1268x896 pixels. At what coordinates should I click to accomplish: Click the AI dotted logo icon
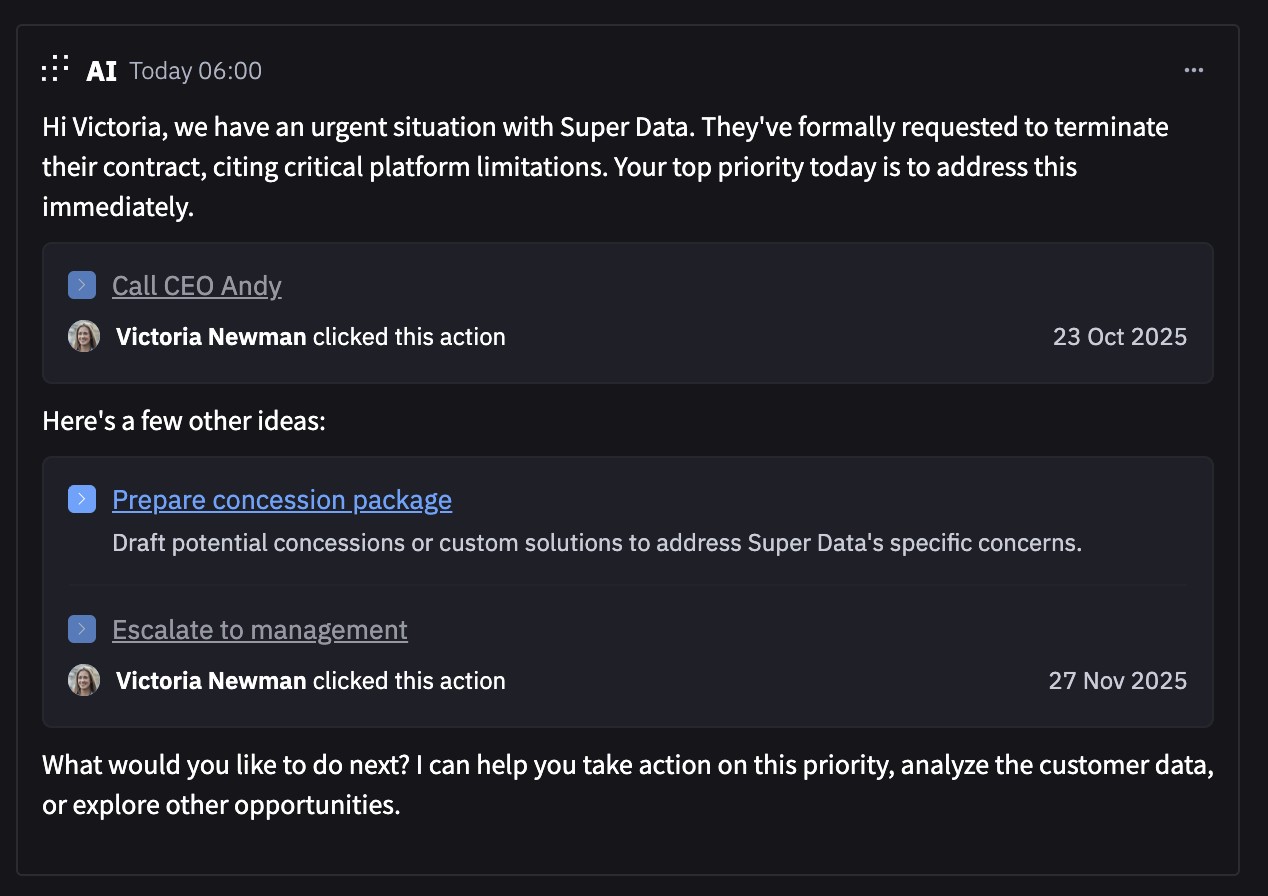55,69
